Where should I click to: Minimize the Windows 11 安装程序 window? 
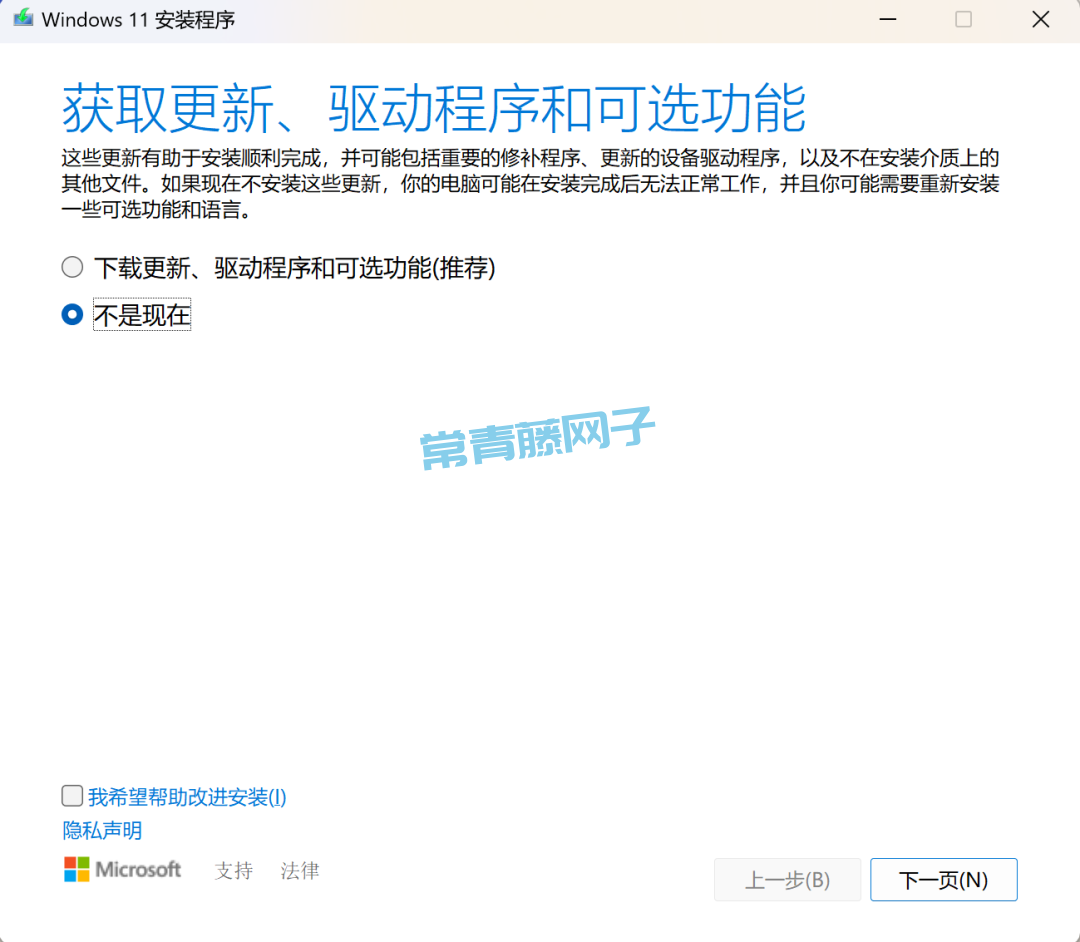(x=886, y=19)
